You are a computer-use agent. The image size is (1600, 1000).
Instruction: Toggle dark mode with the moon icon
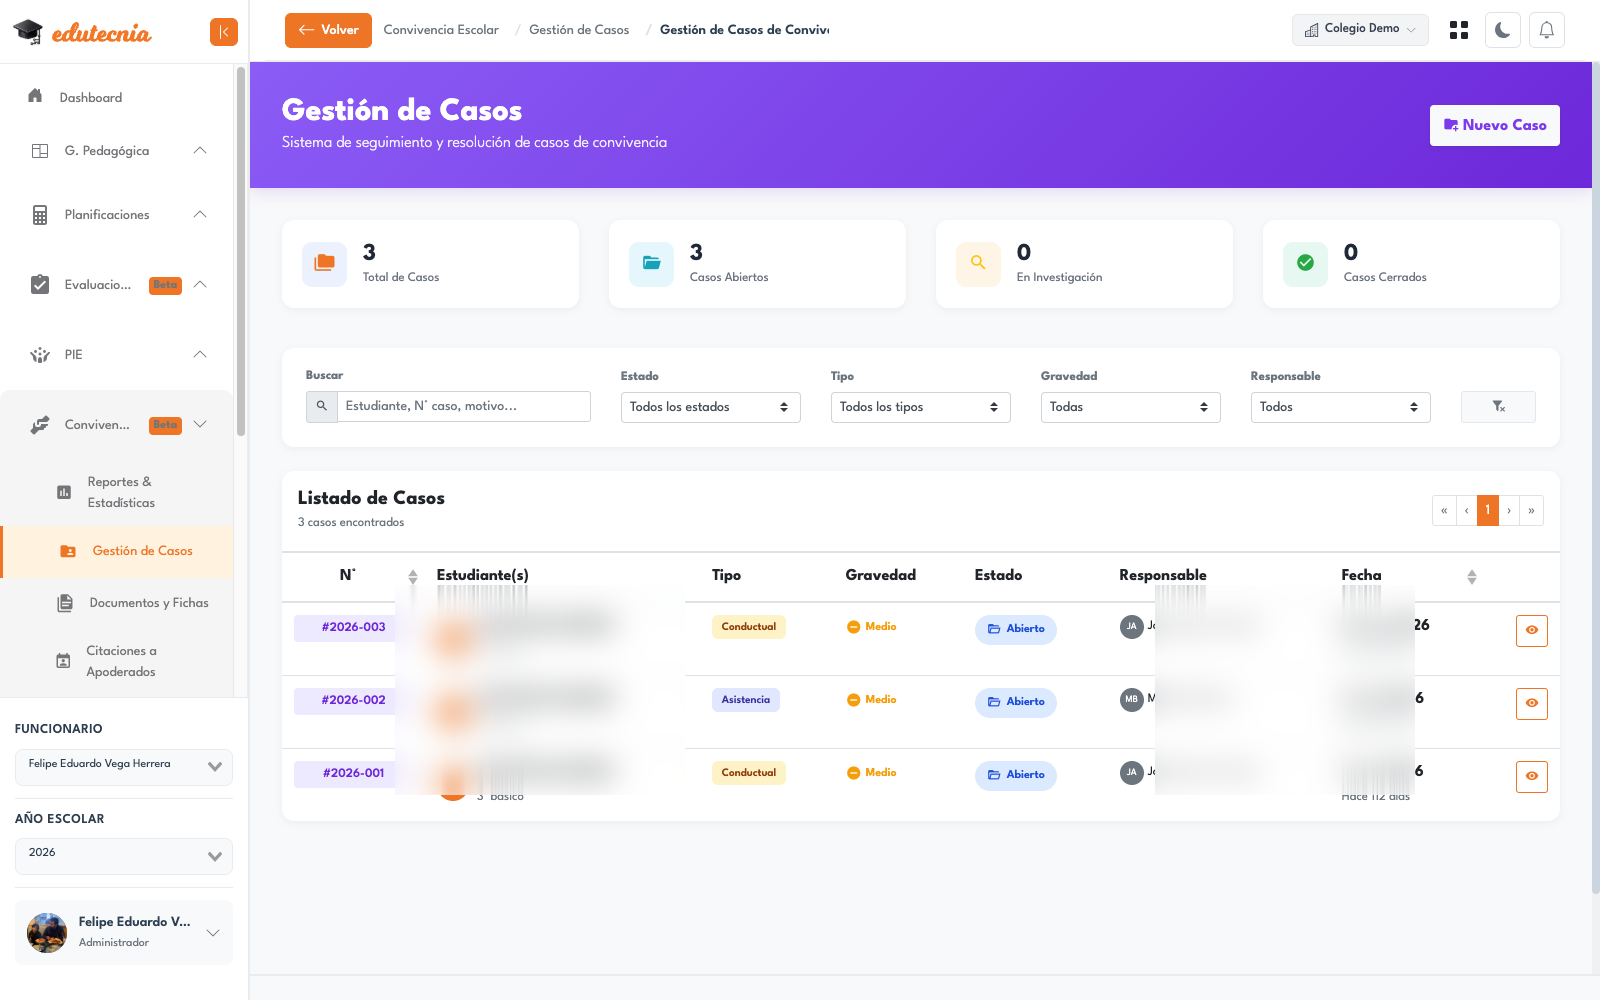click(x=1502, y=30)
